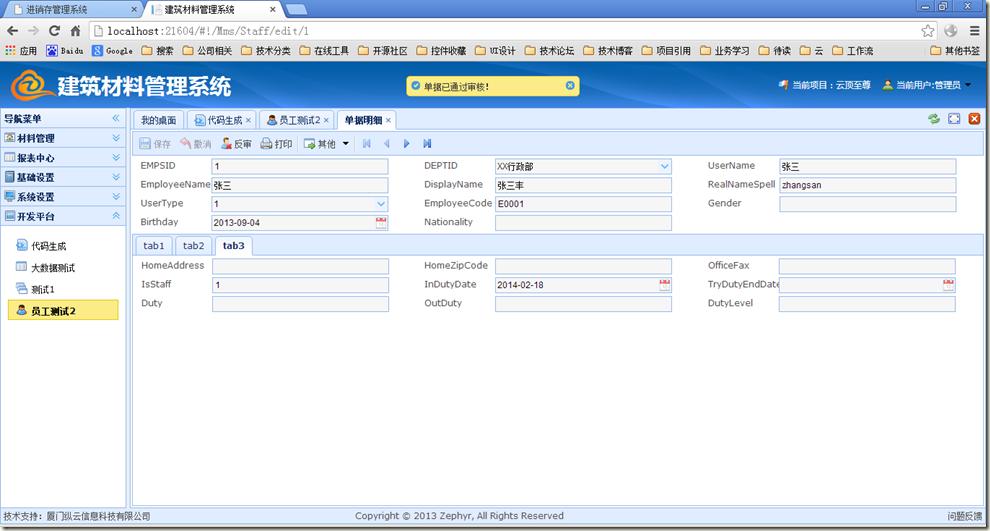Image resolution: width=990 pixels, height=531 pixels.
Task: Click the fullscreen icon in tab bar
Action: (954, 119)
